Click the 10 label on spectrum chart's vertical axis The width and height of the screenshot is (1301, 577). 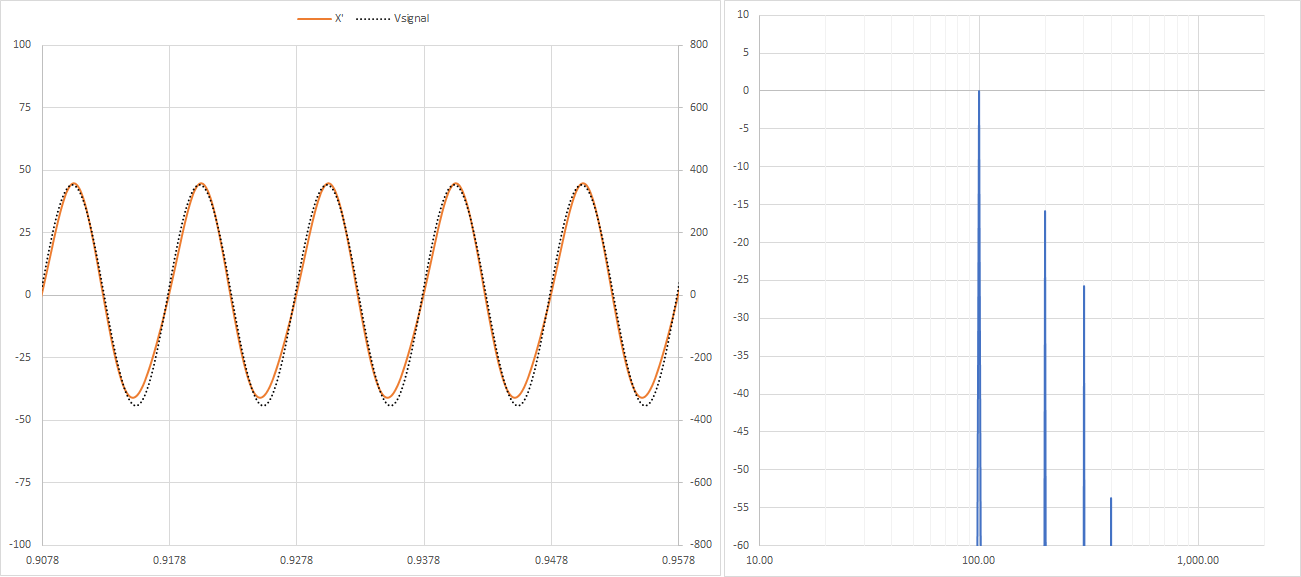(x=745, y=14)
